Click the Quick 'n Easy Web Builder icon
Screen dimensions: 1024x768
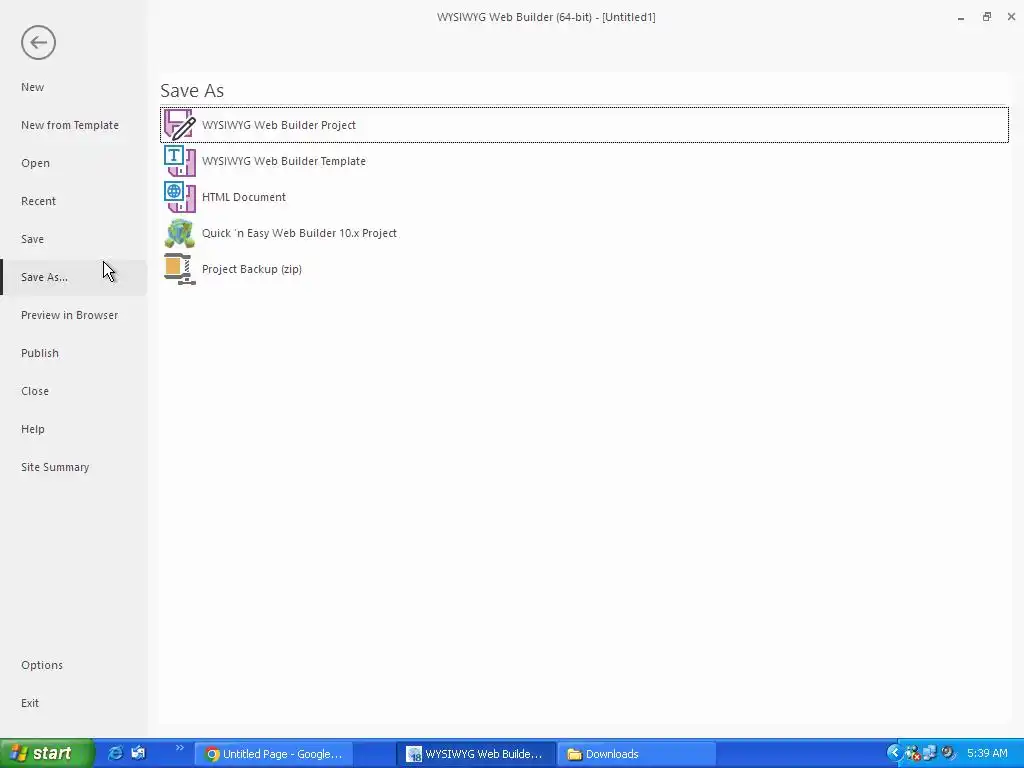click(180, 232)
